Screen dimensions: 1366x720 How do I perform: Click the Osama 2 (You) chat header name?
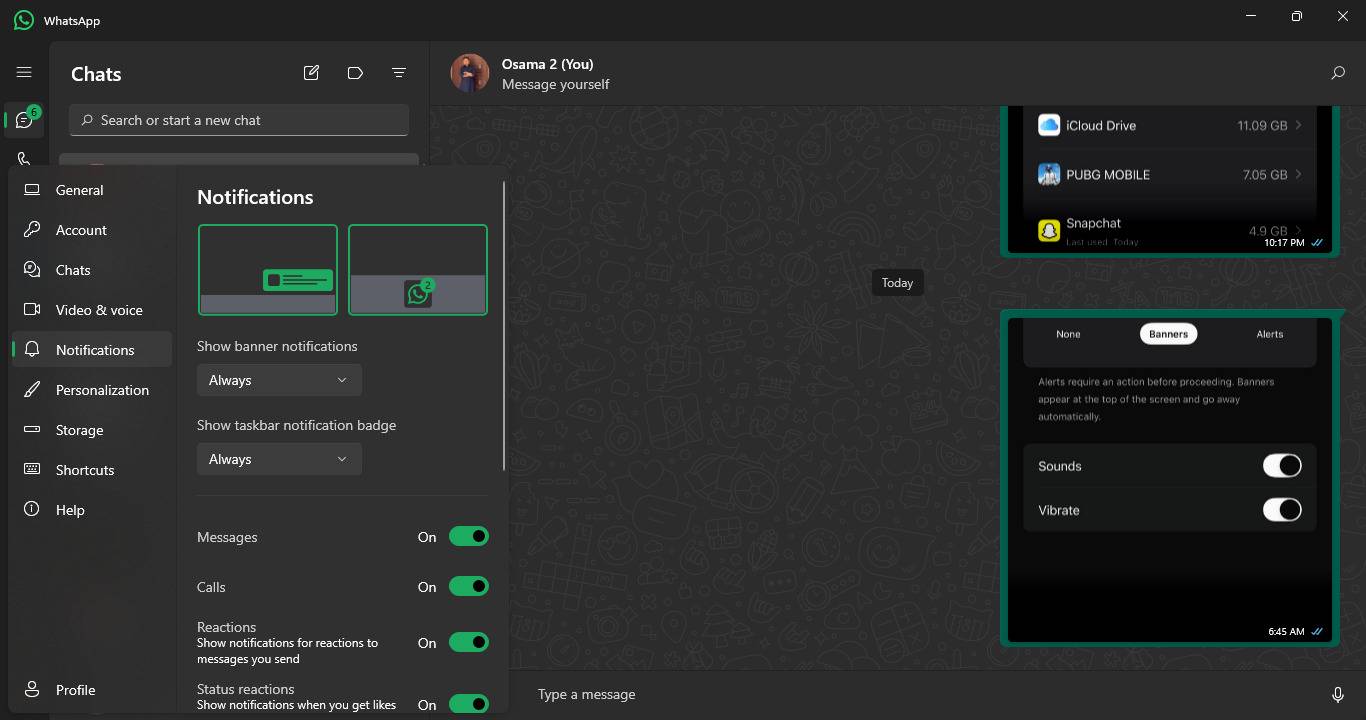coord(548,64)
